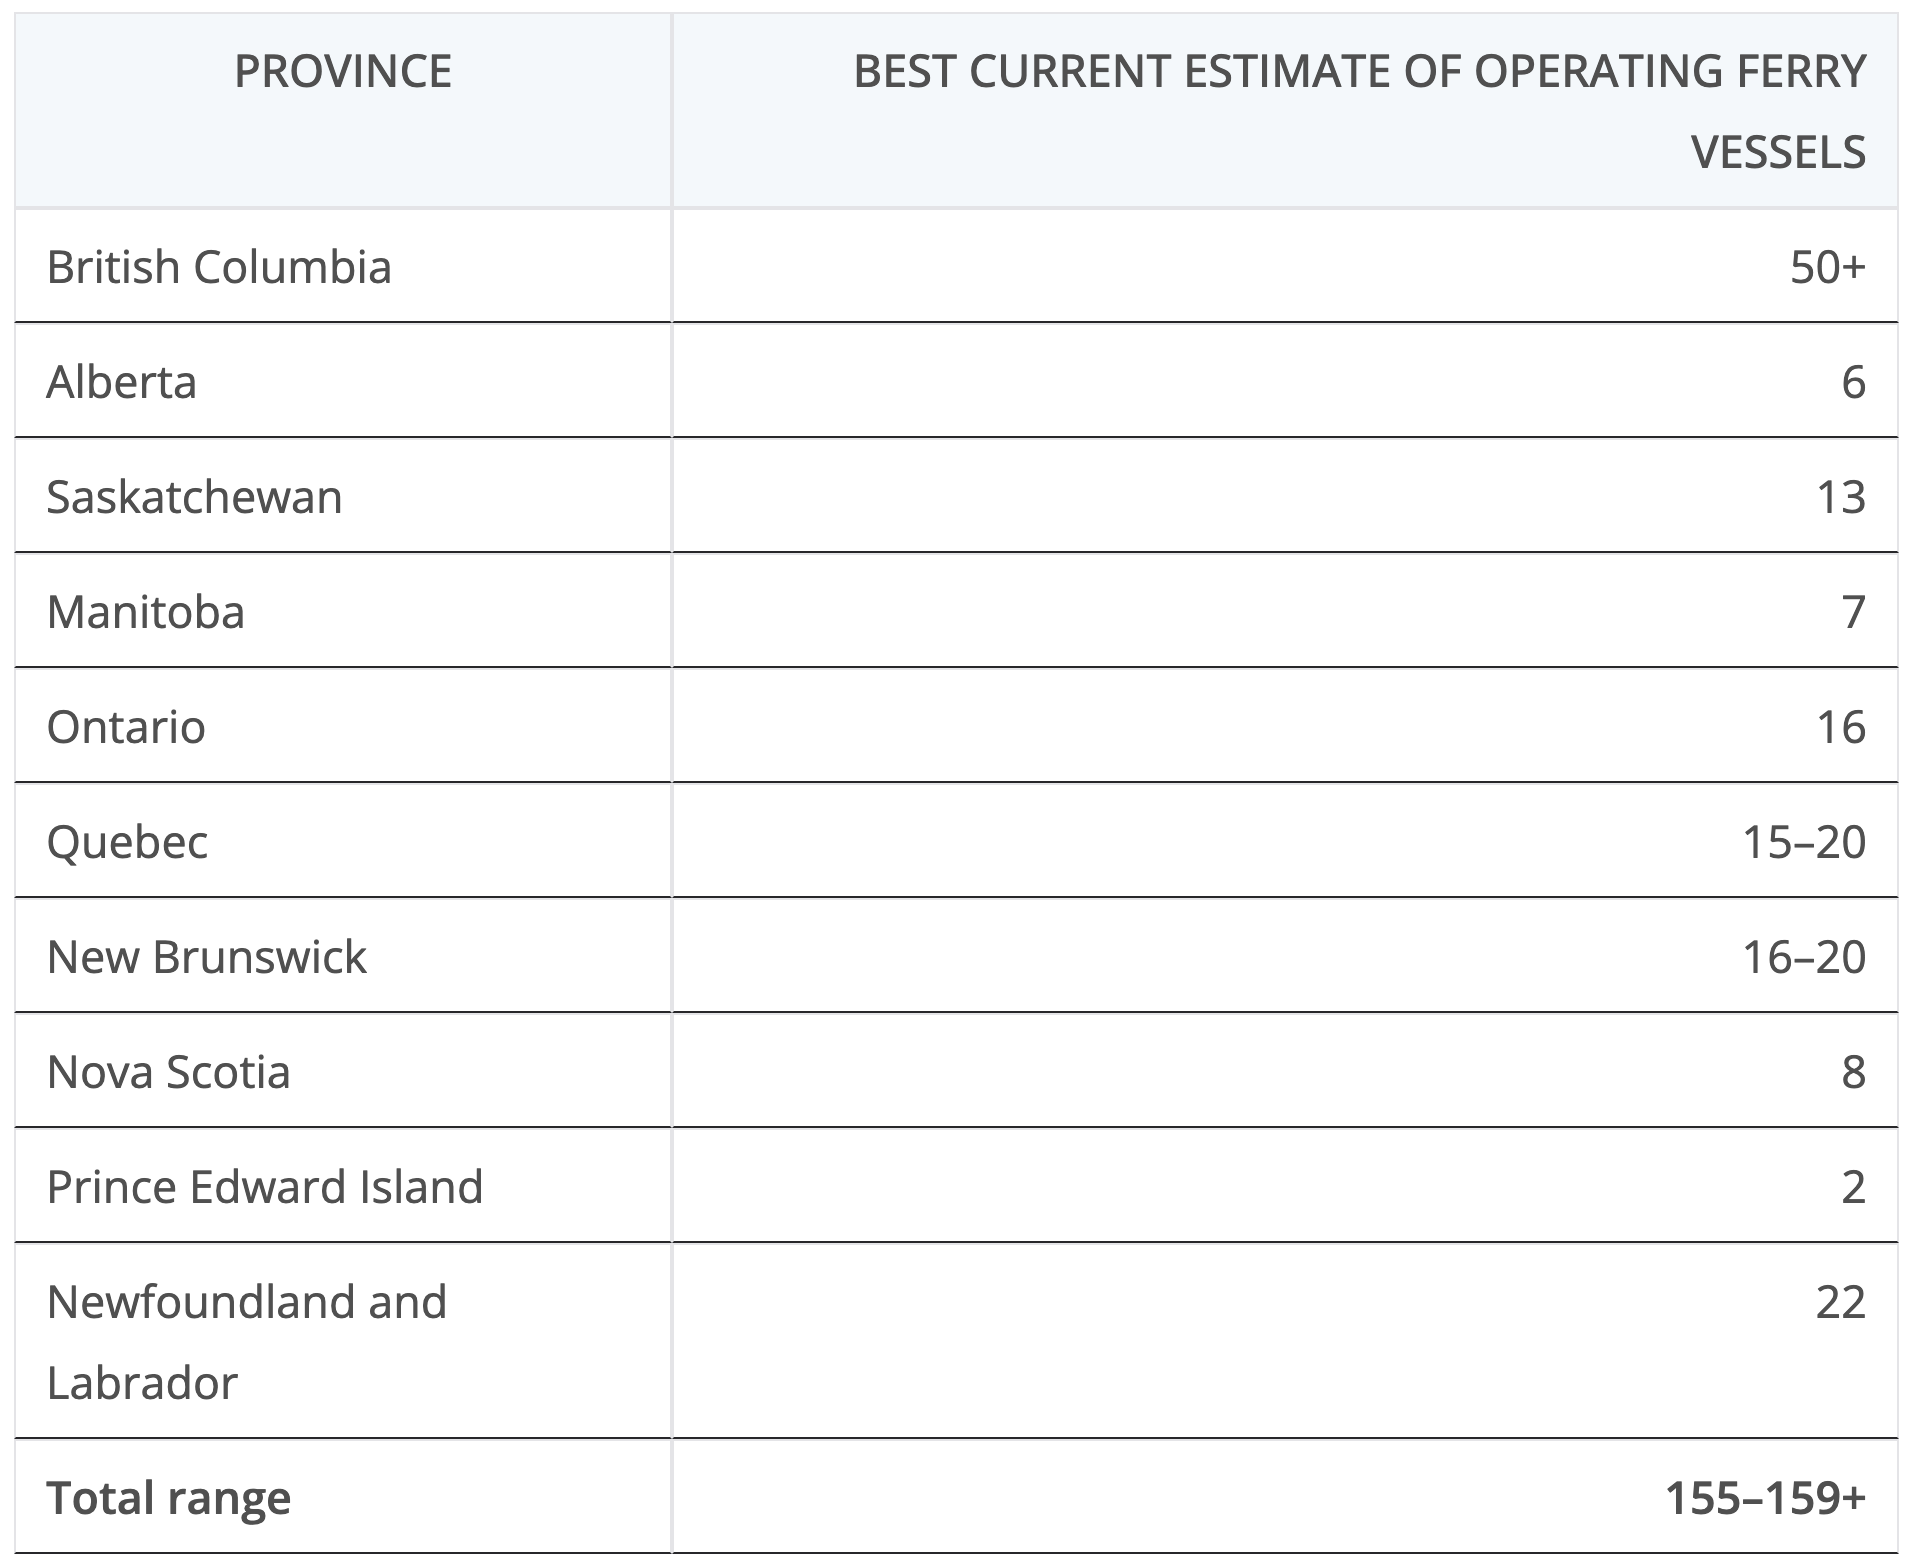Click the Newfoundland and Labrador cell
Viewport: 1911px width, 1565px height.
tap(247, 1341)
